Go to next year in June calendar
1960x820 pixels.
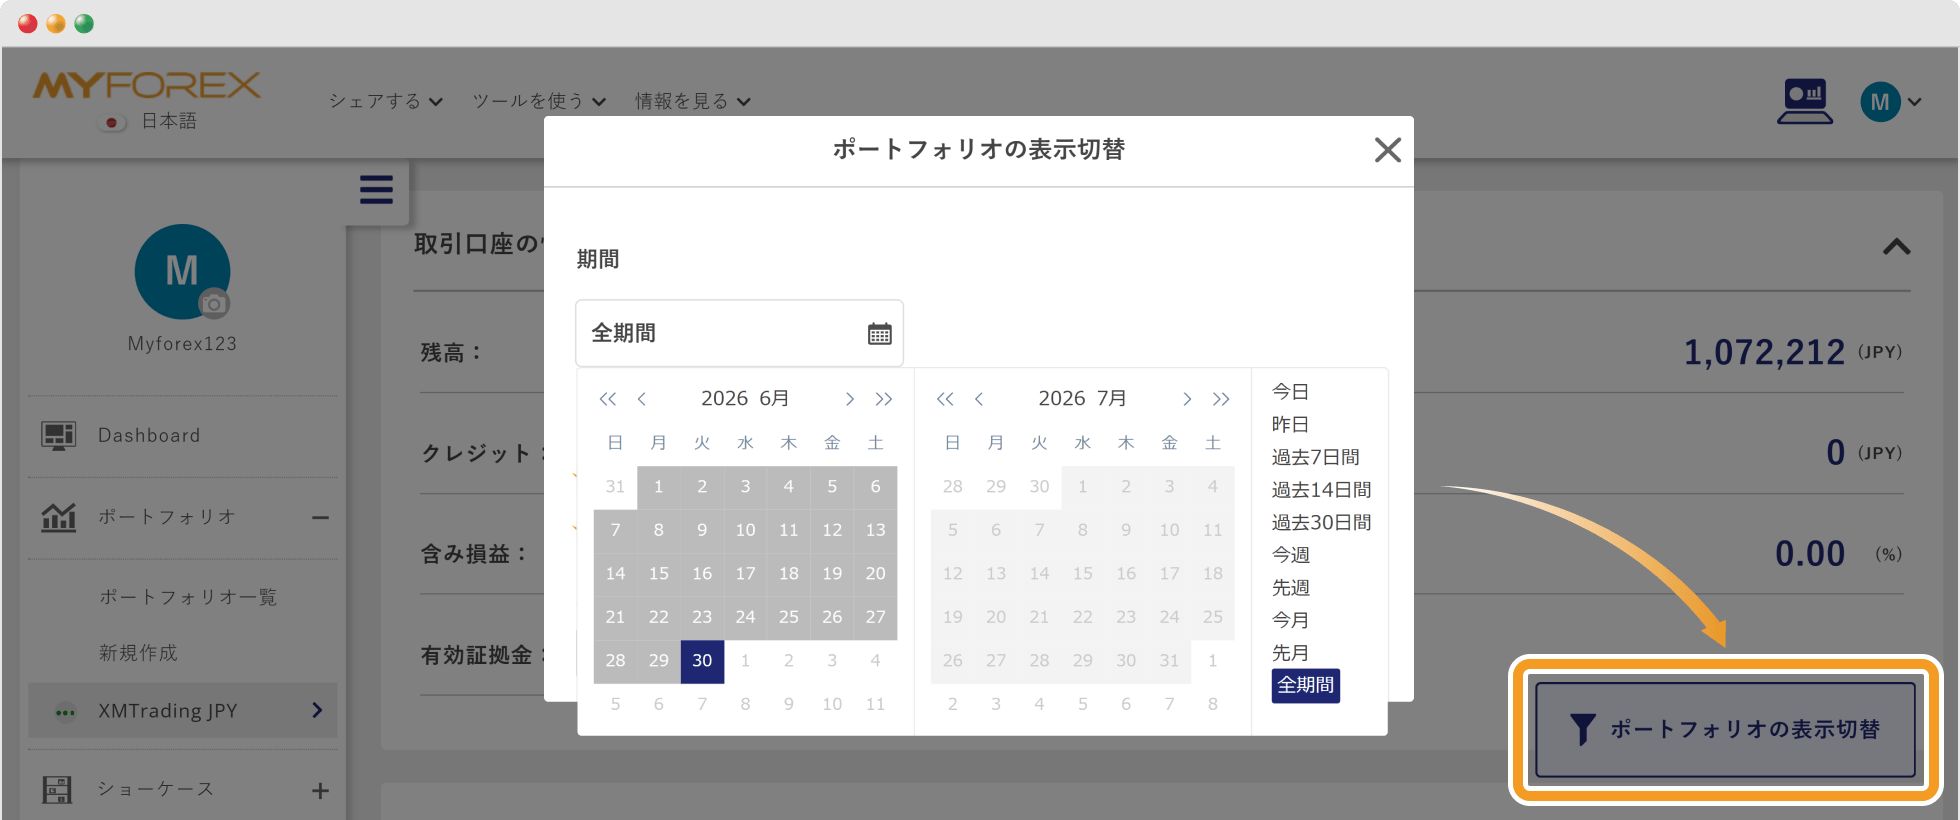pyautogui.click(x=883, y=399)
